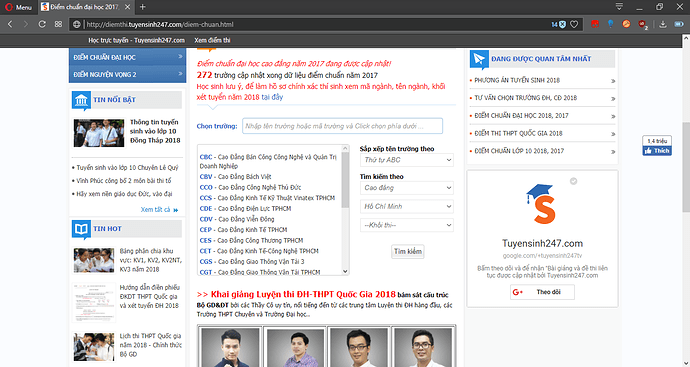Click the Tìm kiếm button
The height and width of the screenshot is (367, 690).
click(408, 251)
